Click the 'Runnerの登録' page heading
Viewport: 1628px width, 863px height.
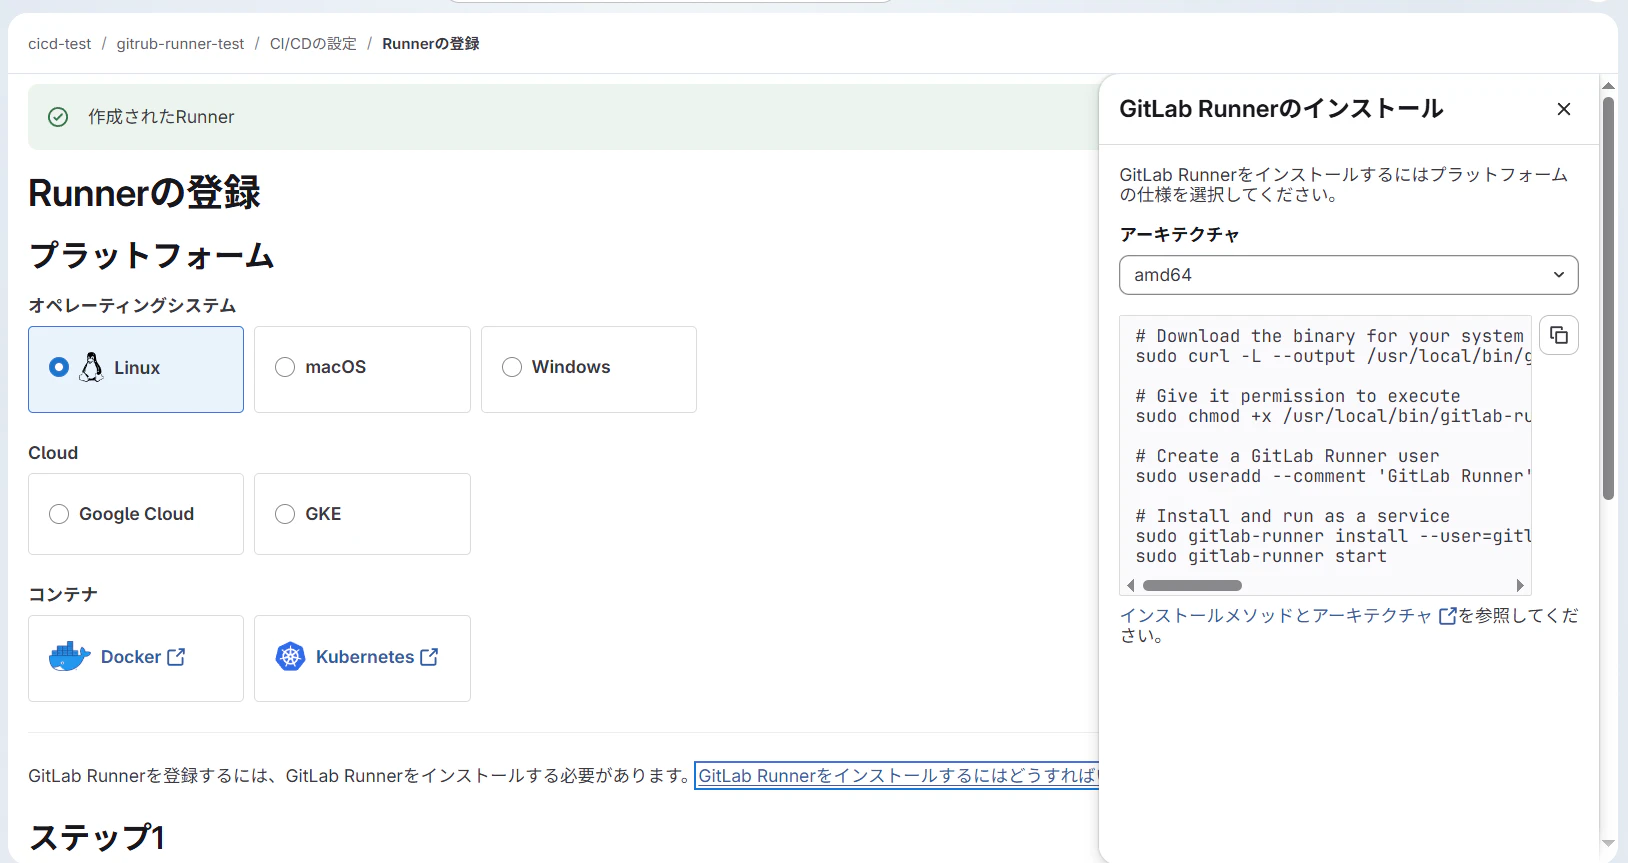point(144,193)
